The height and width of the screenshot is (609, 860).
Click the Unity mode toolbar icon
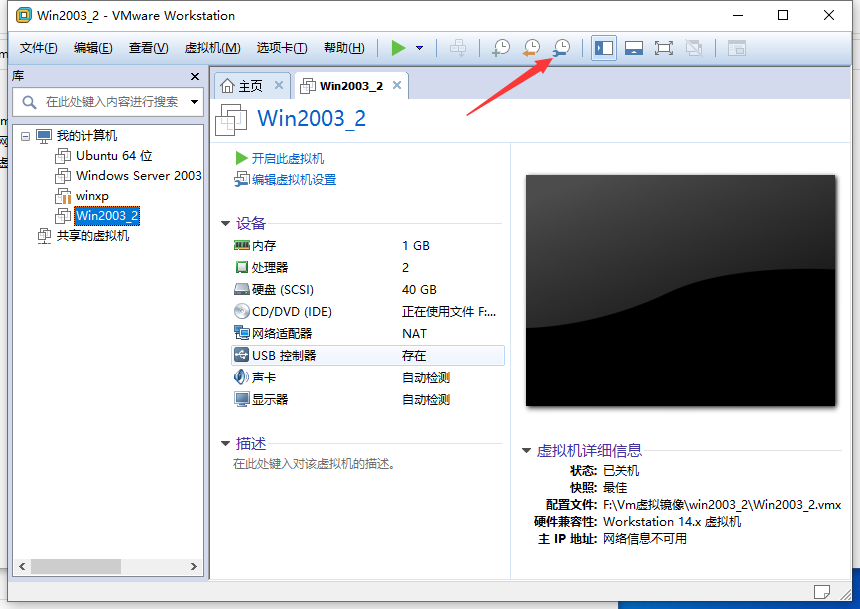pyautogui.click(x=694, y=48)
